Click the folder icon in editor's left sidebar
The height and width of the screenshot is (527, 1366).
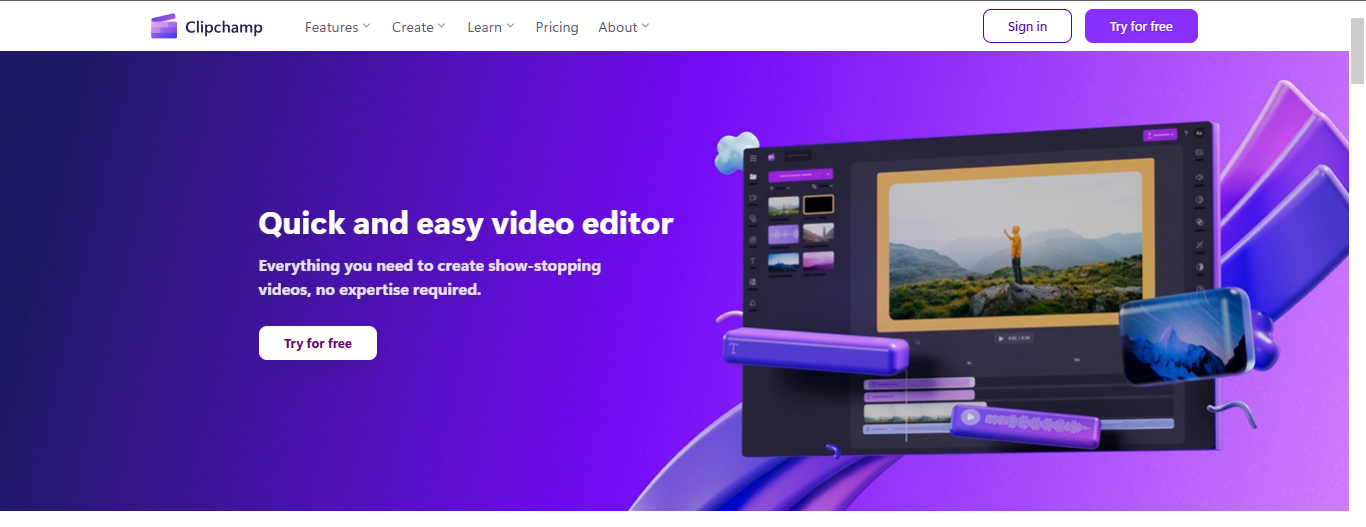click(753, 177)
